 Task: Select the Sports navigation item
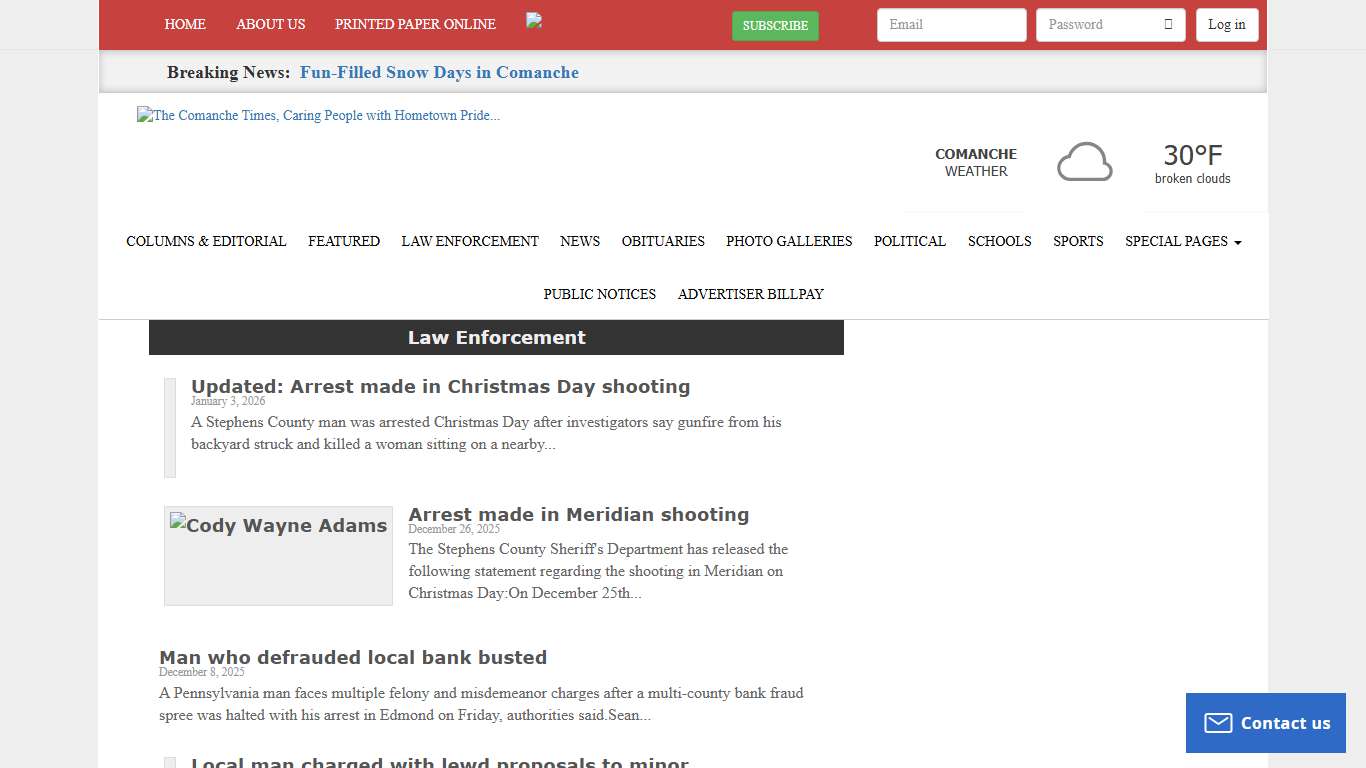1078,241
